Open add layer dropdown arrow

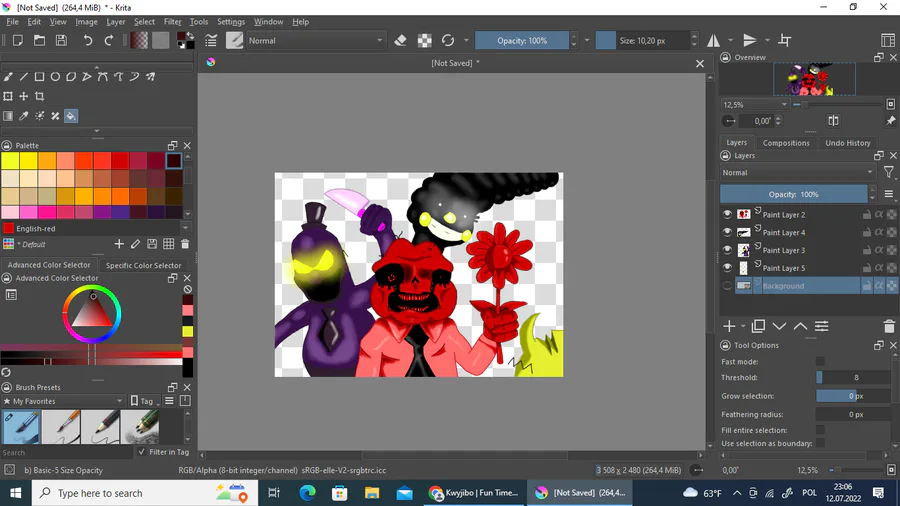743,326
